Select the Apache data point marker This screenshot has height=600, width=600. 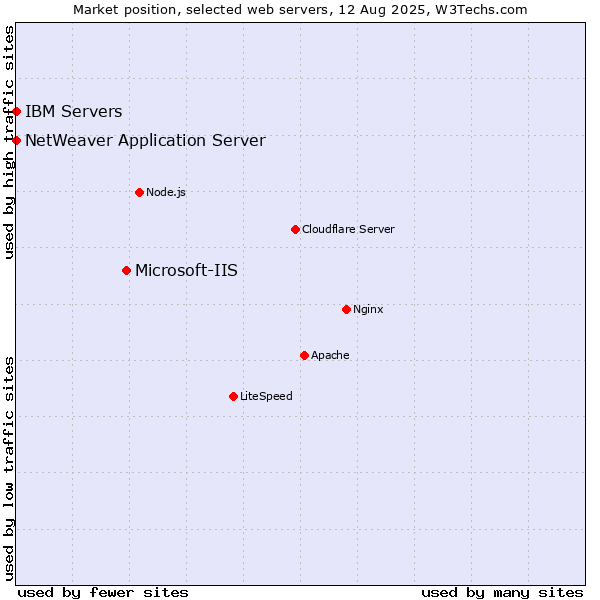coord(305,356)
